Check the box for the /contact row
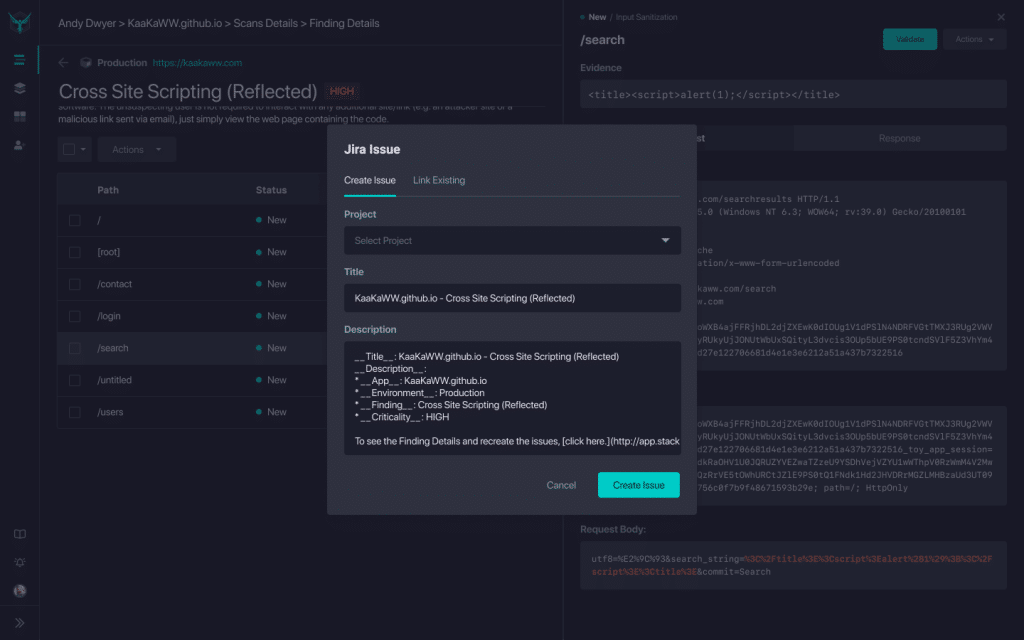The height and width of the screenshot is (640, 1024). point(74,284)
